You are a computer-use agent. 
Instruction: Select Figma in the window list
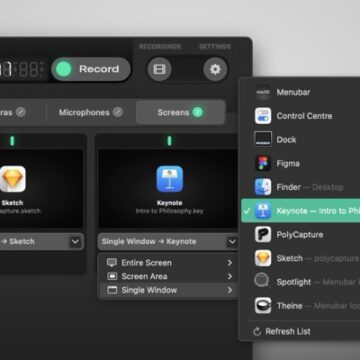[x=300, y=163]
